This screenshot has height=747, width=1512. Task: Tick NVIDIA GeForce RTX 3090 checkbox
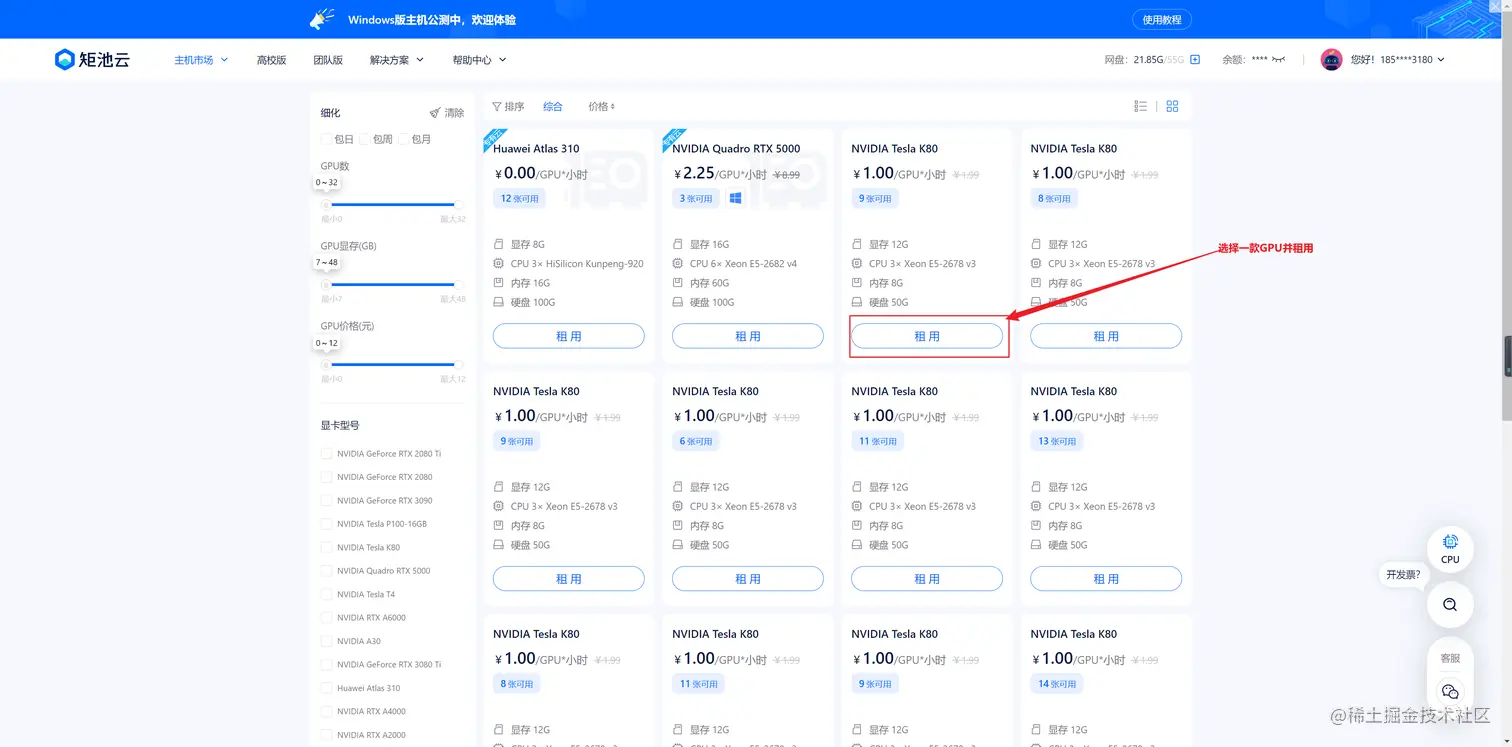pos(326,501)
